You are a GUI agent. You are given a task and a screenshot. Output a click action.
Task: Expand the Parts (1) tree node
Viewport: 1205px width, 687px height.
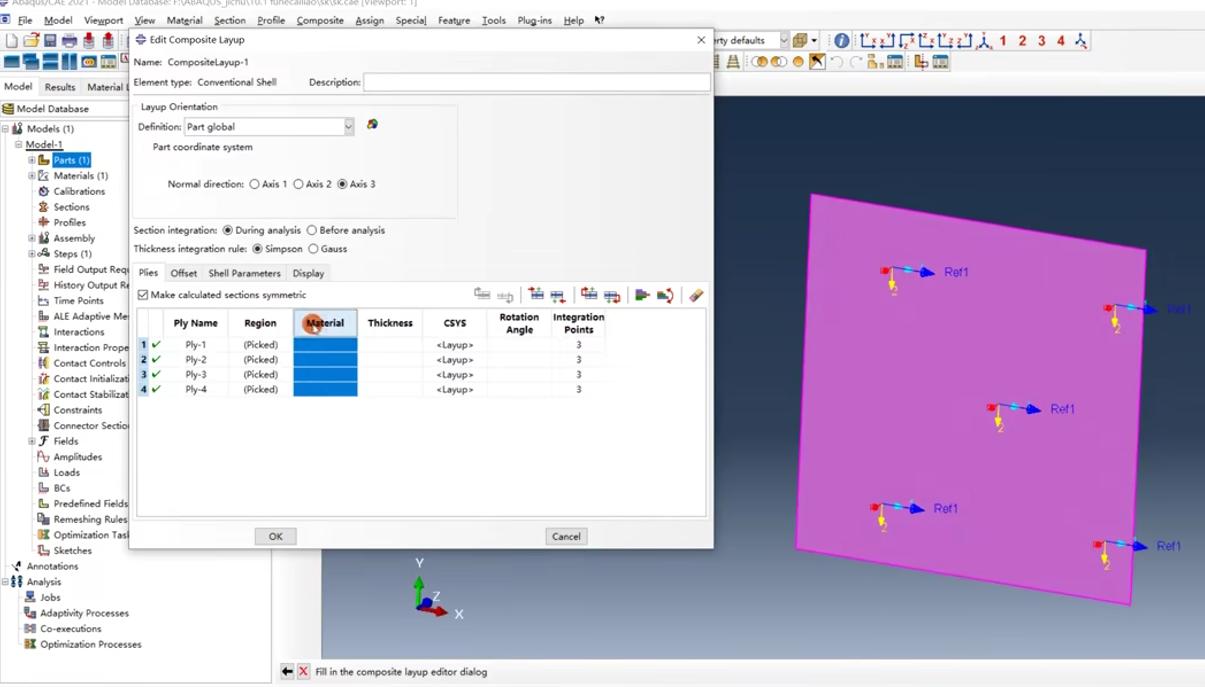click(32, 160)
